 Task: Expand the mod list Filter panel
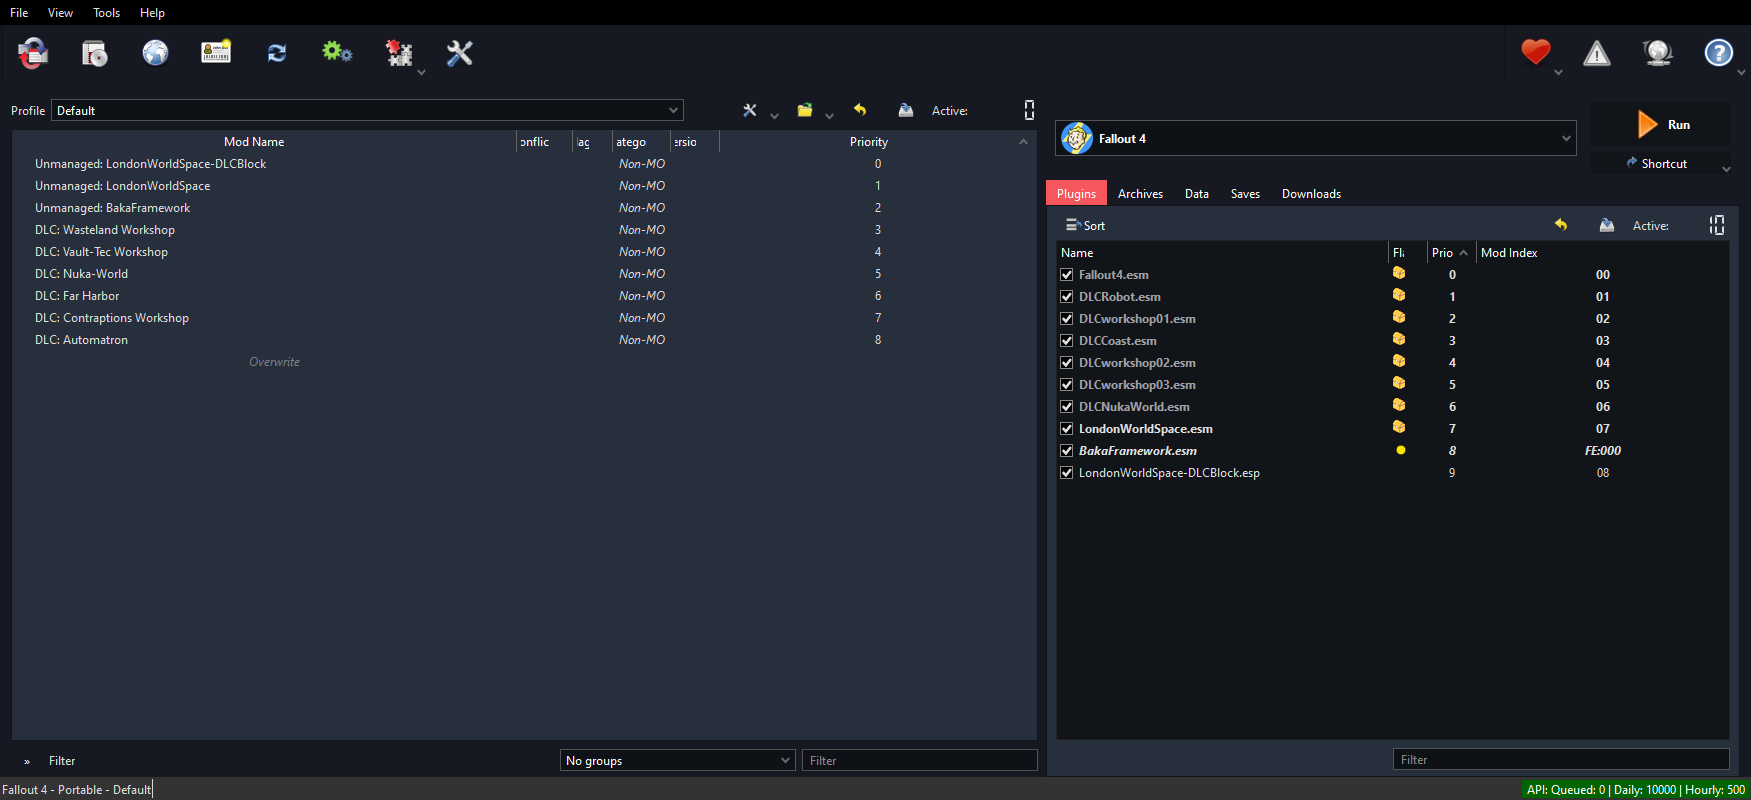27,761
